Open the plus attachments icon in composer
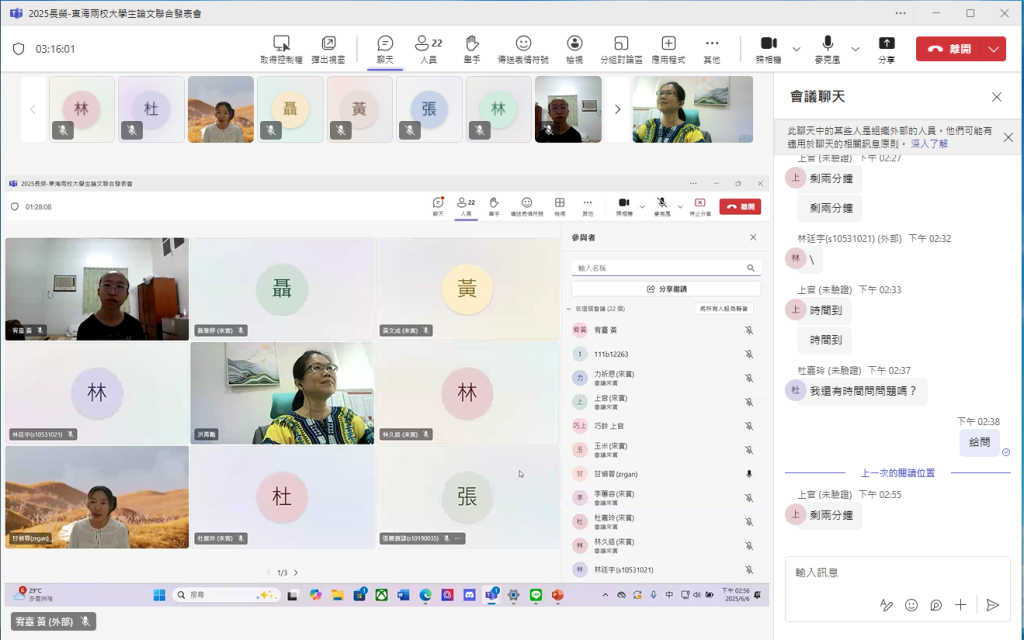Screen dimensions: 1024x640 (961, 605)
